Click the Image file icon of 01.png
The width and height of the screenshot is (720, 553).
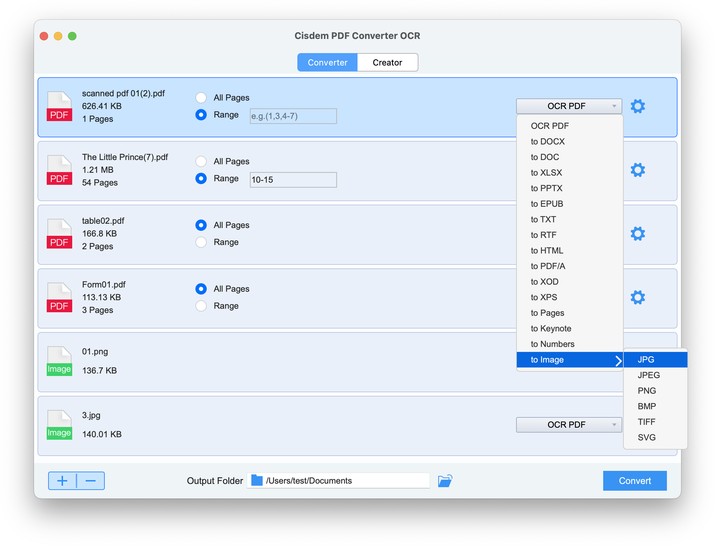pos(59,363)
